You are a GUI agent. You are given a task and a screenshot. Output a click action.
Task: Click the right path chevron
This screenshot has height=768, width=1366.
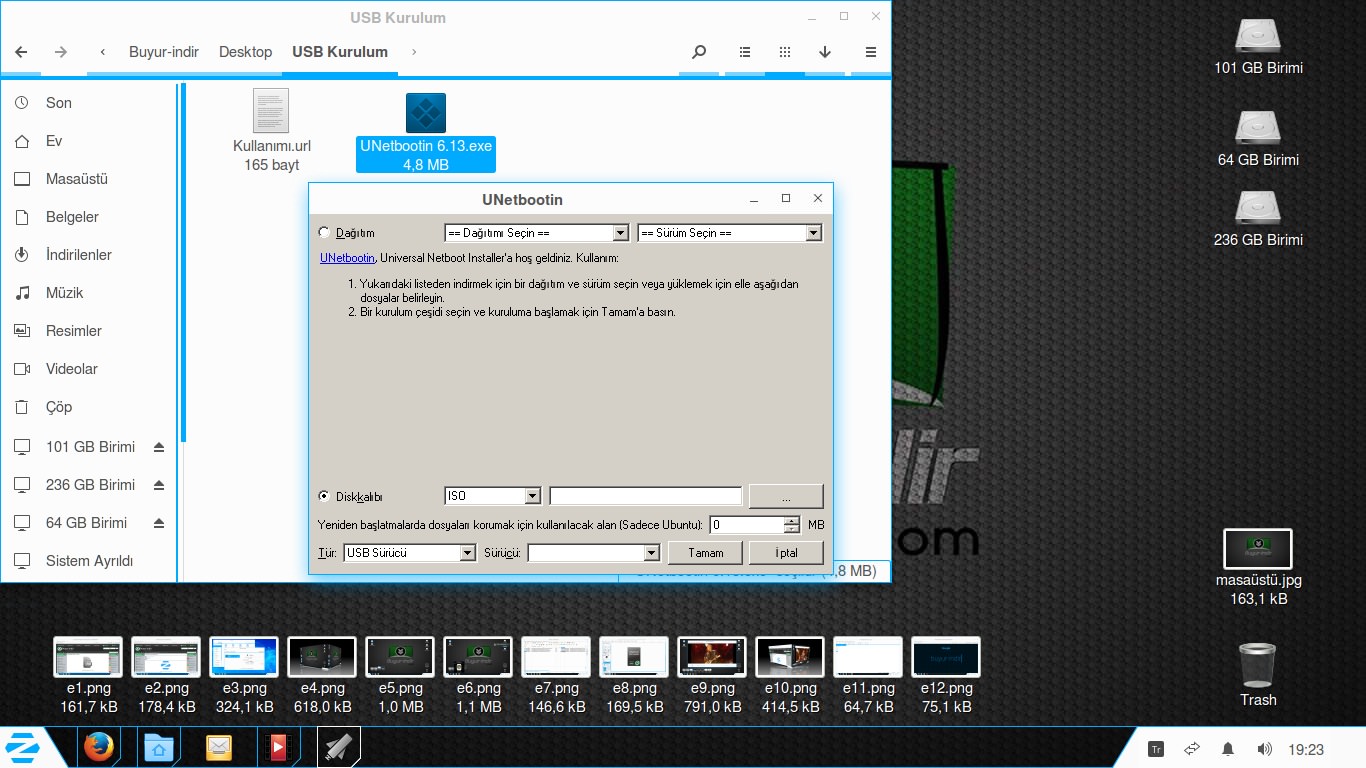point(414,52)
